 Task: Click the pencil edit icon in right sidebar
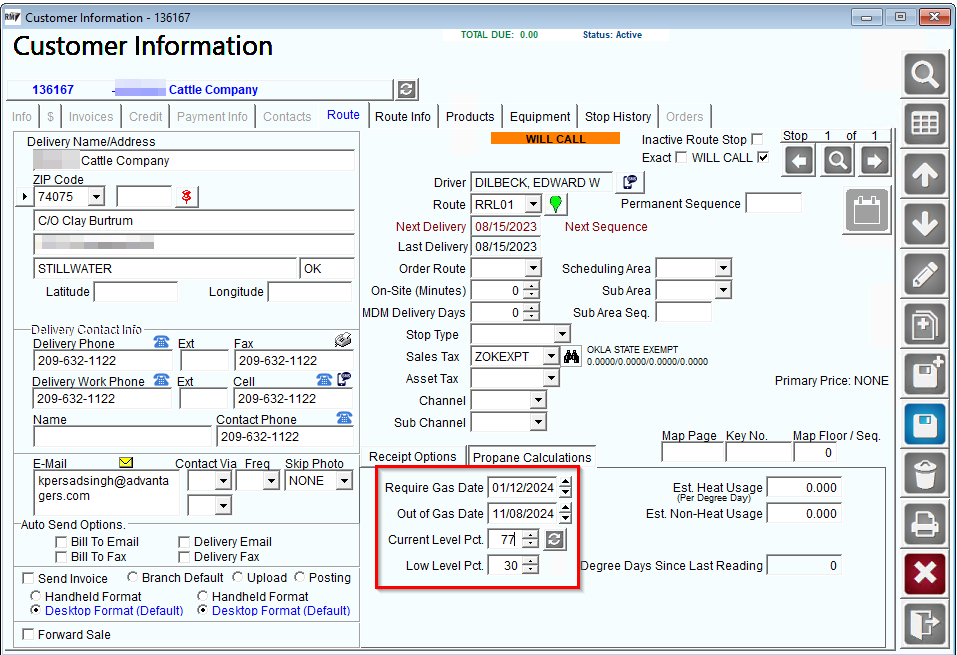(925, 274)
